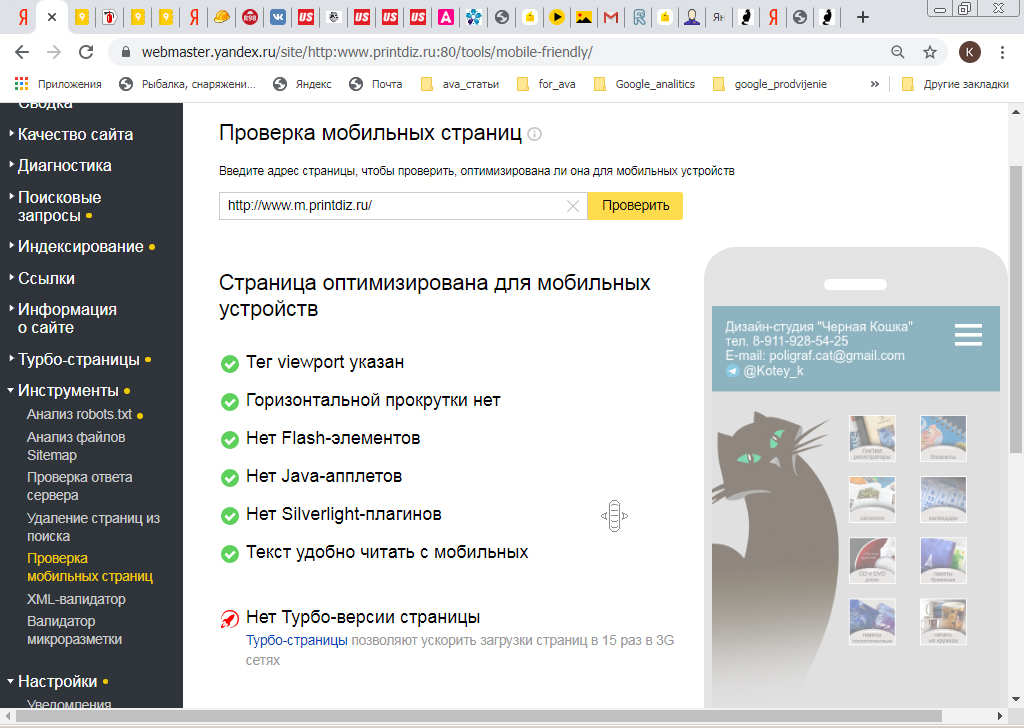Click the Telegram icon beside @Kotey_k
1024x728 pixels.
(x=732, y=371)
